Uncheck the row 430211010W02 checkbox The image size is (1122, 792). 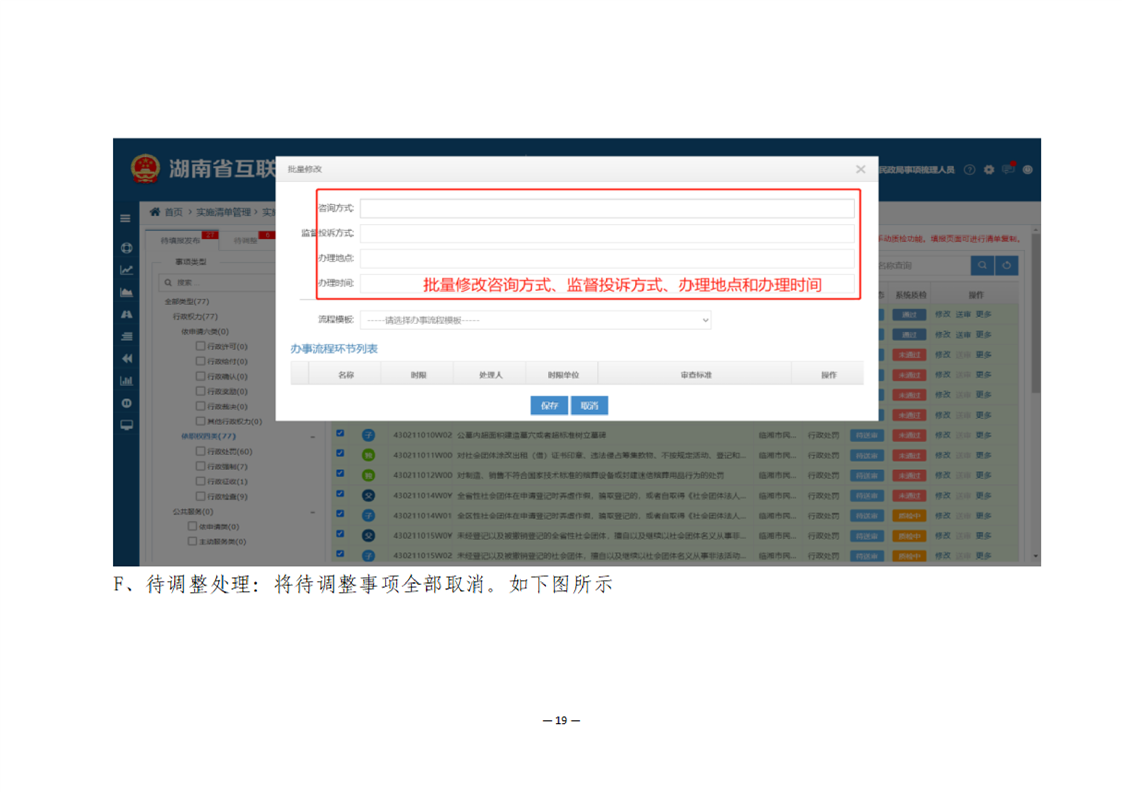pos(340,435)
